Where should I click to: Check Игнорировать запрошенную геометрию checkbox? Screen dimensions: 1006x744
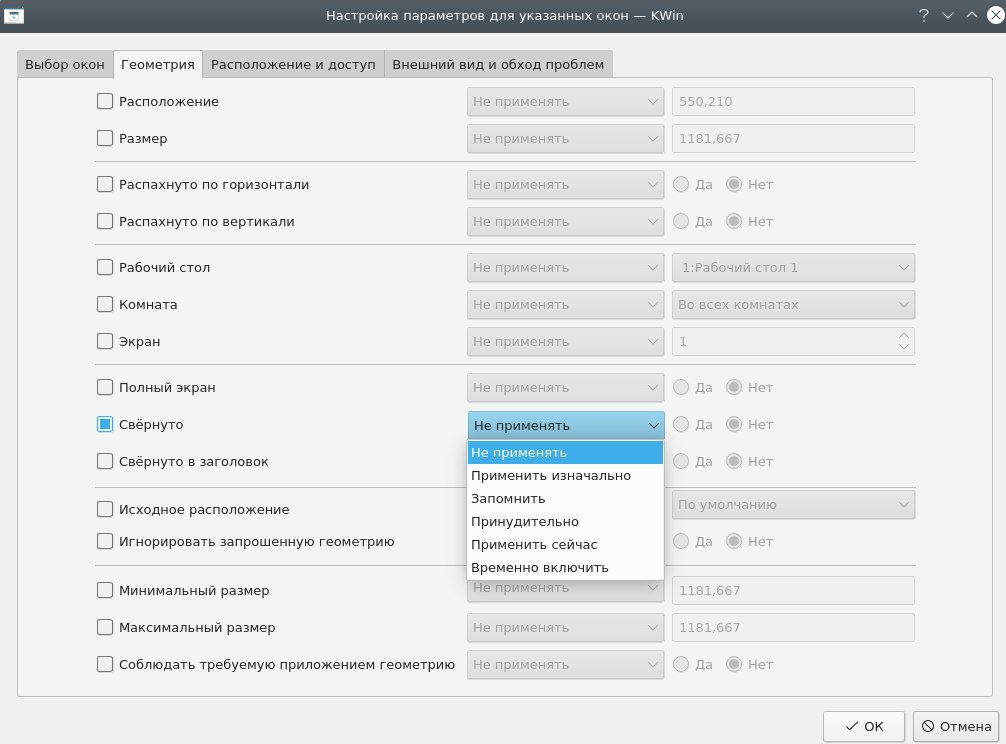(x=105, y=541)
